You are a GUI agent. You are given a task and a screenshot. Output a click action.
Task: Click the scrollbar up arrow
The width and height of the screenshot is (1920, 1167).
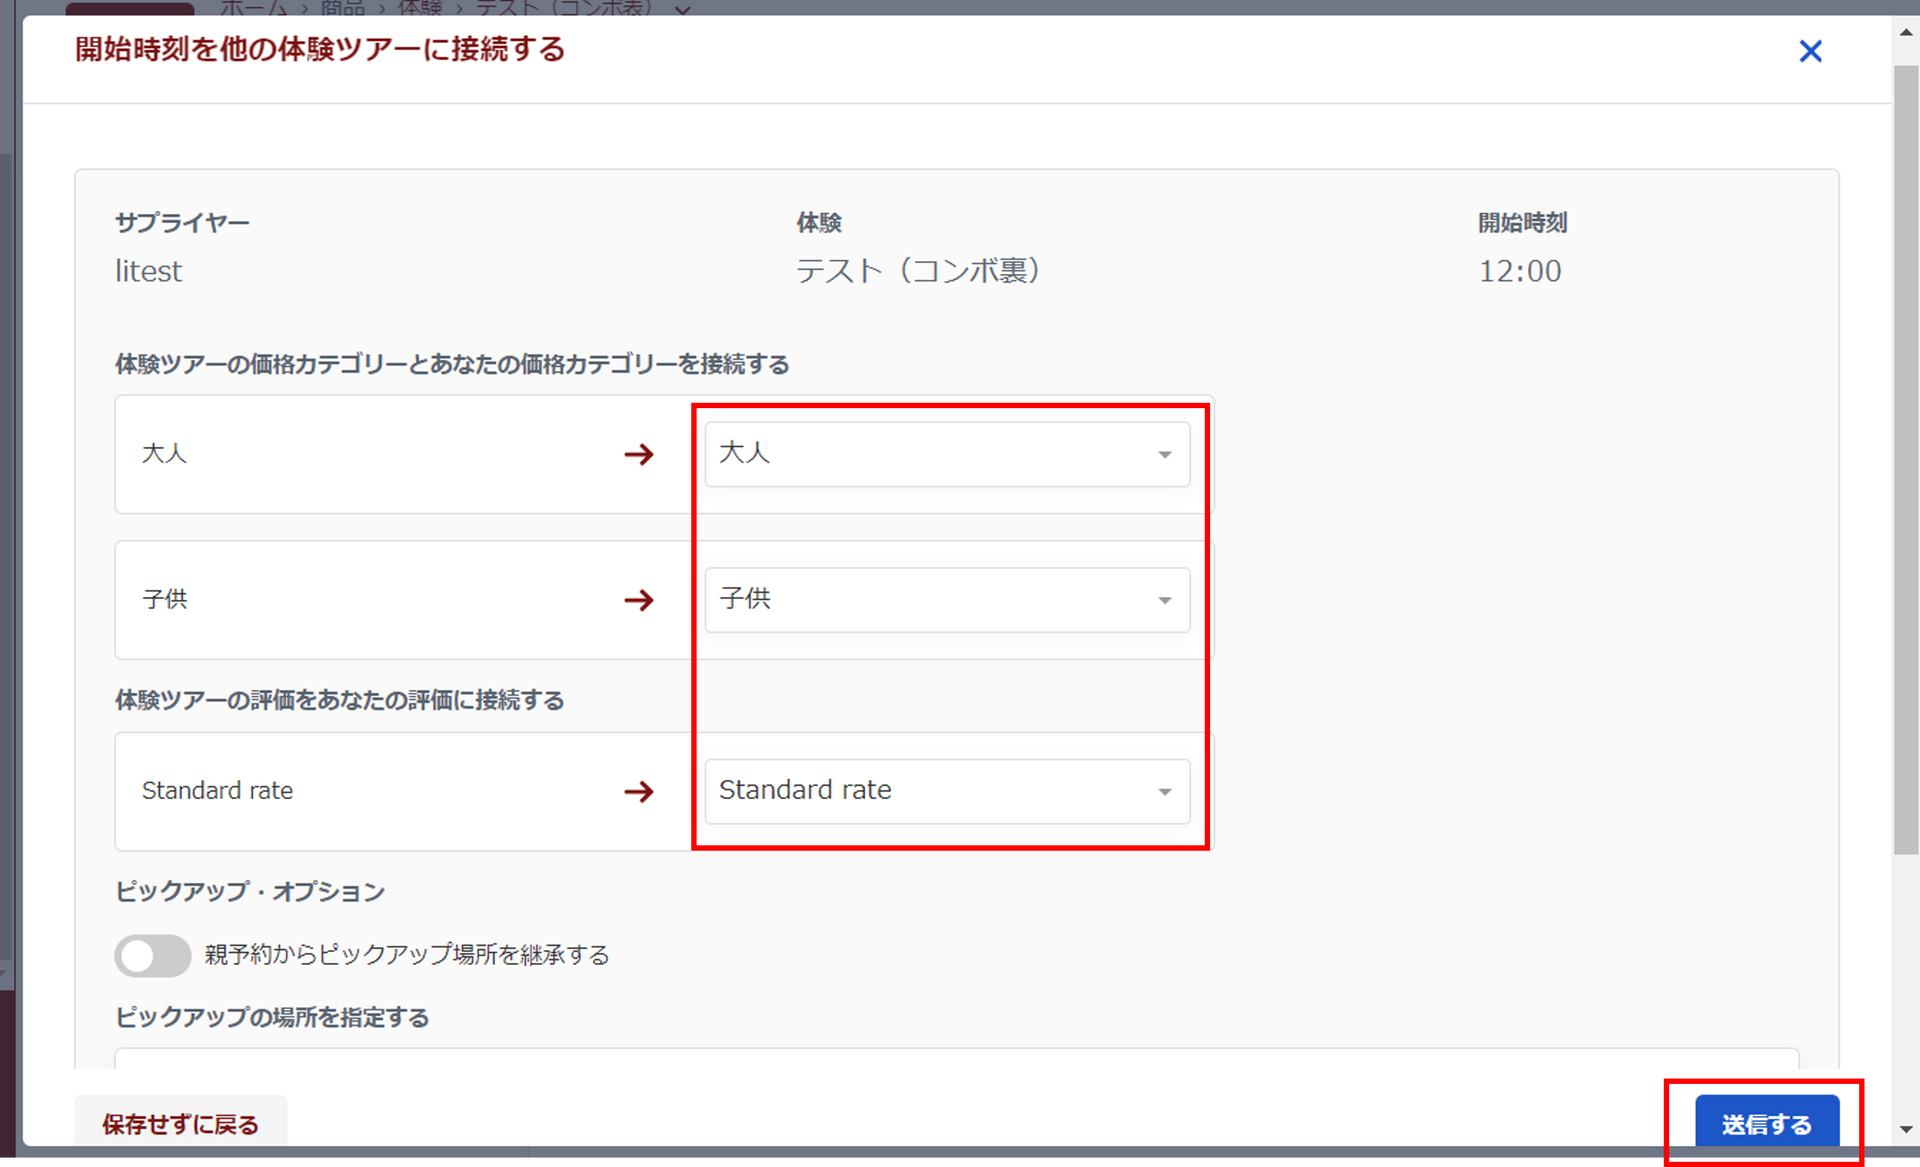[x=1906, y=32]
